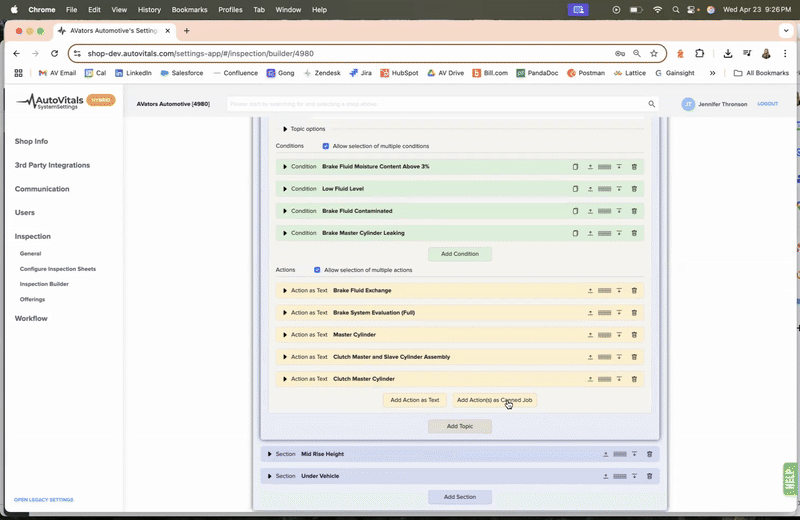Open Workflow settings
Viewport: 800px width, 520px height.
click(31, 318)
